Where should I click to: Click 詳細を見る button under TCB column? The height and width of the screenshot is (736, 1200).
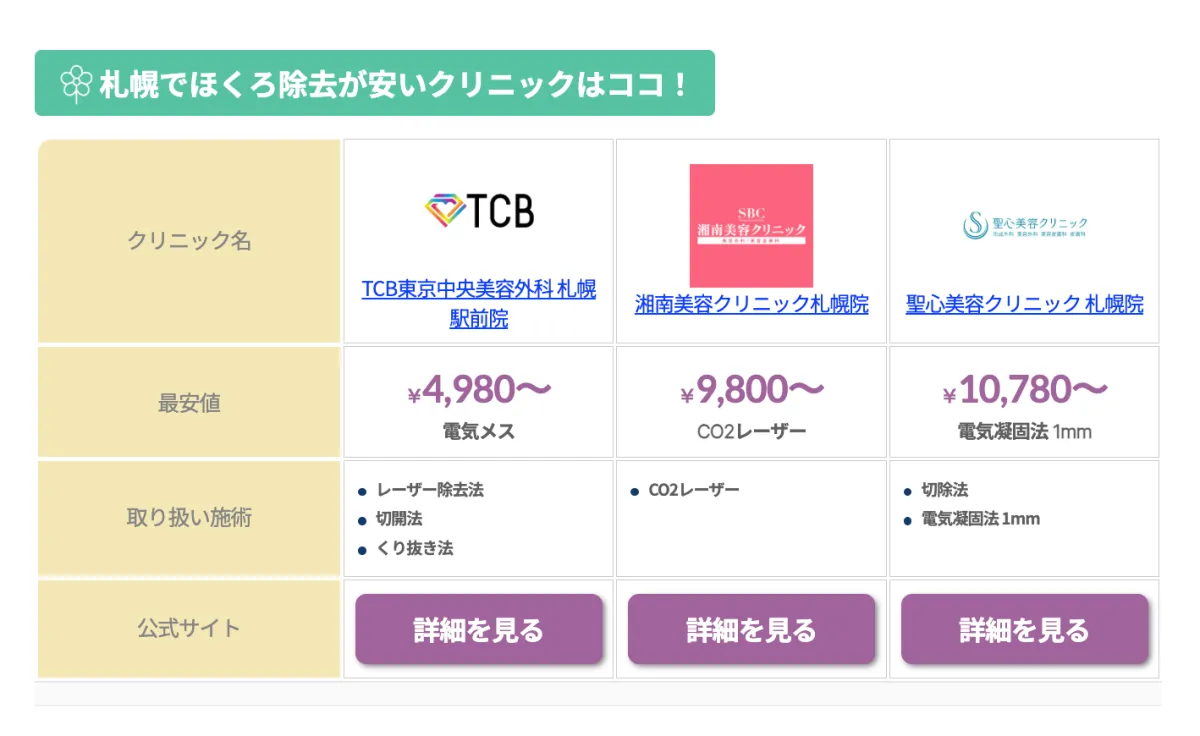[479, 629]
